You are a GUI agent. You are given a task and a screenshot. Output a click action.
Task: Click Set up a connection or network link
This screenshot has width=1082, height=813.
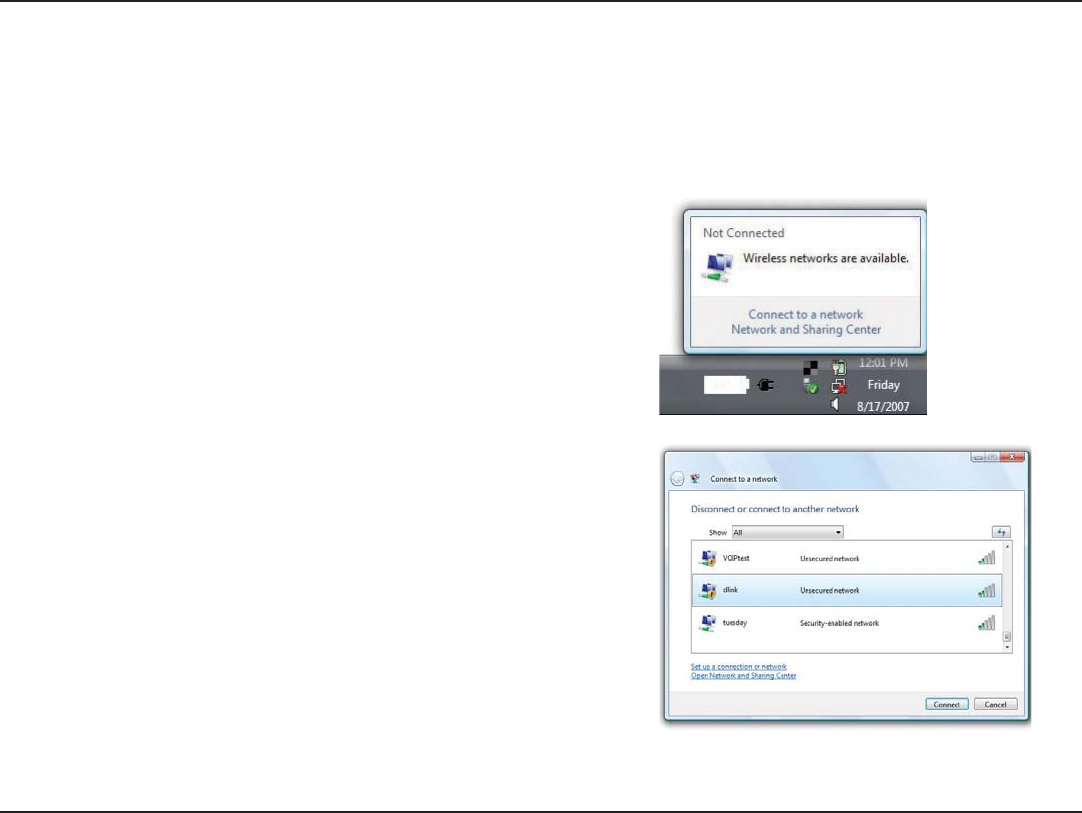[x=738, y=667]
